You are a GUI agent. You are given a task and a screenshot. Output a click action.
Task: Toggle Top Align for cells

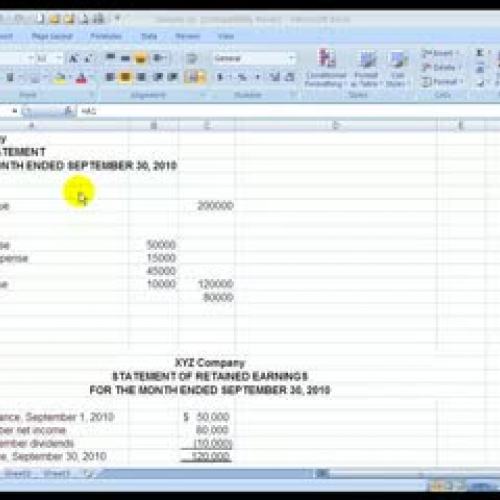110,58
